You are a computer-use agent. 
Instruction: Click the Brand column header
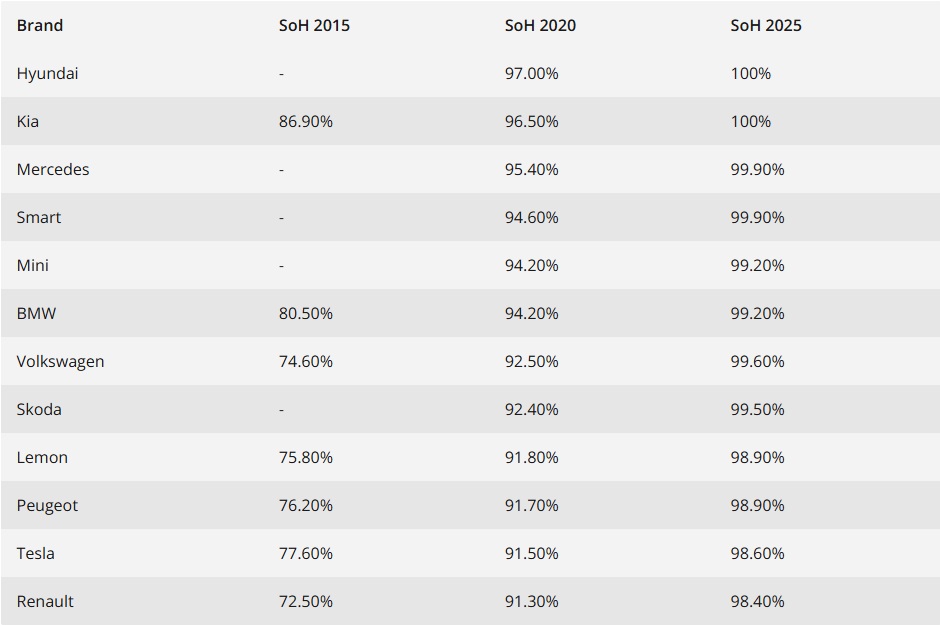click(40, 25)
